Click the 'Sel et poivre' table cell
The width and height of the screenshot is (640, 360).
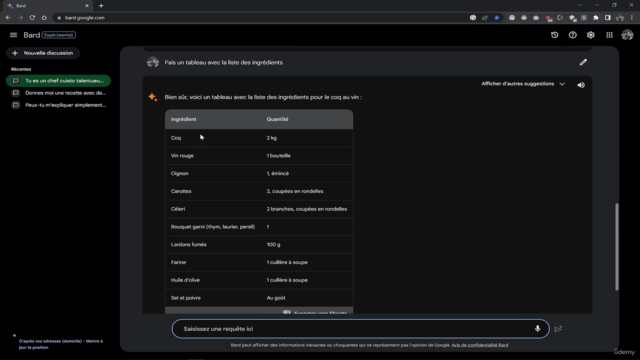click(186, 298)
